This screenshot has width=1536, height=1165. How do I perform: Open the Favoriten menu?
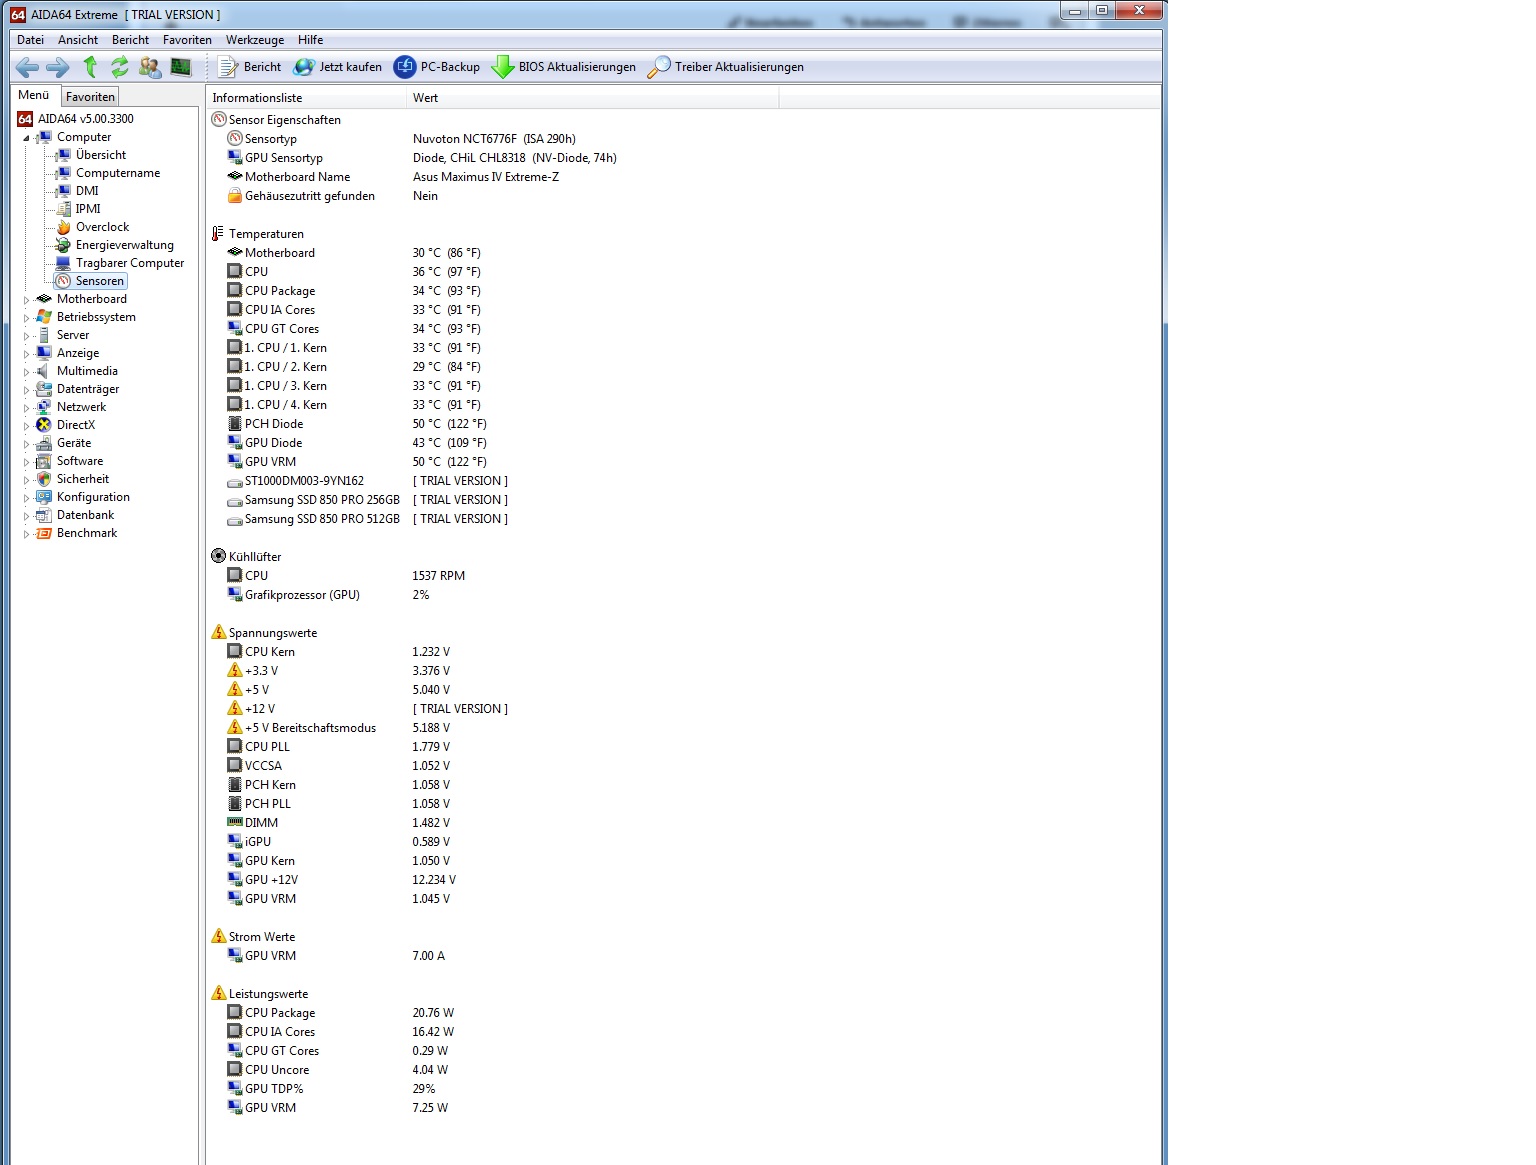[x=187, y=40]
